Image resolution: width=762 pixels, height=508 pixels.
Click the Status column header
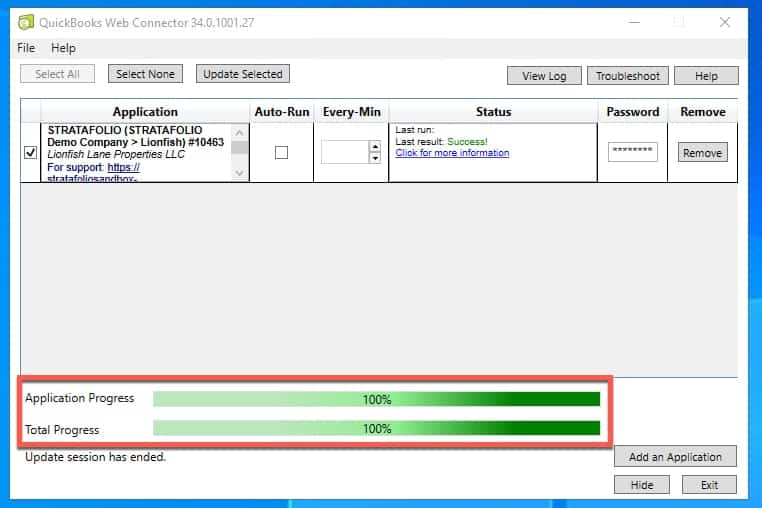[x=493, y=112]
